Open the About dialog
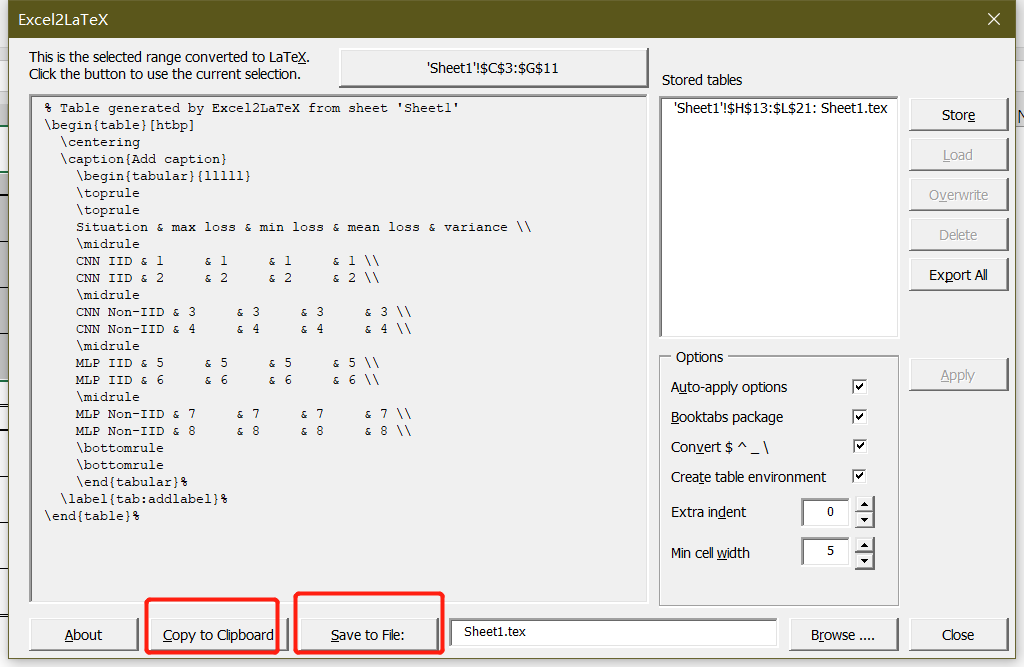 (83, 634)
